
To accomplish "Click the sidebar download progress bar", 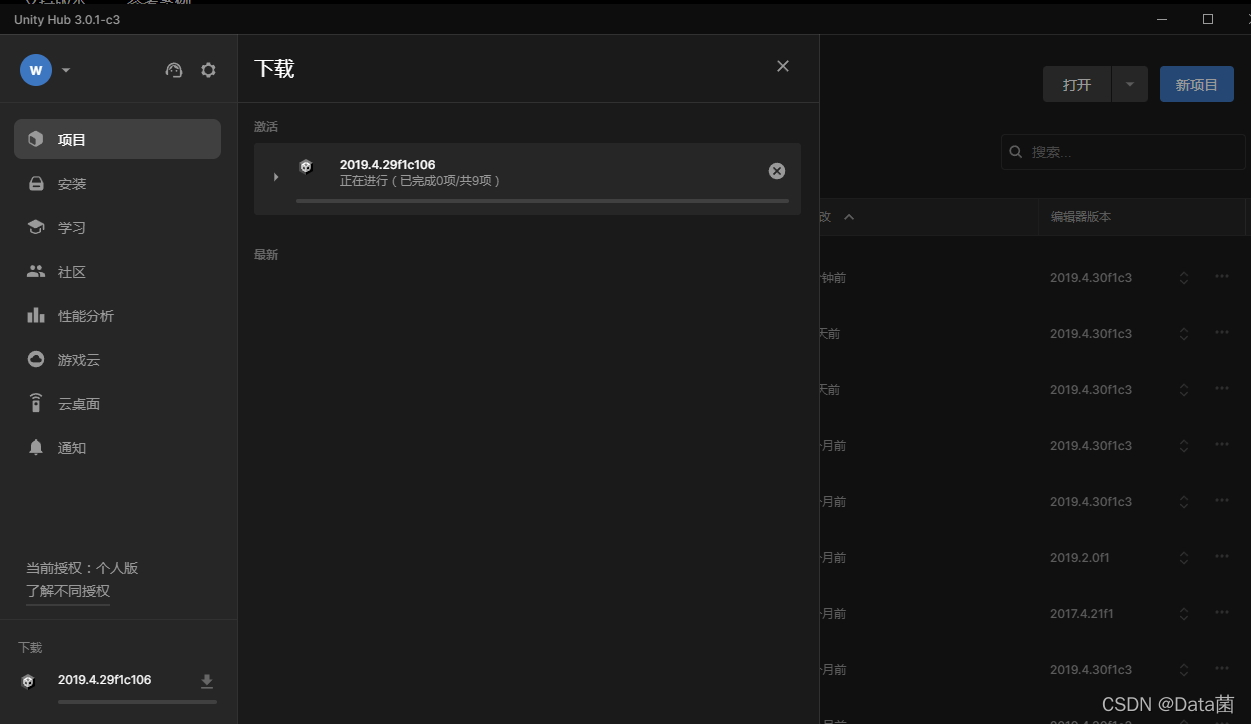I will click(x=137, y=702).
